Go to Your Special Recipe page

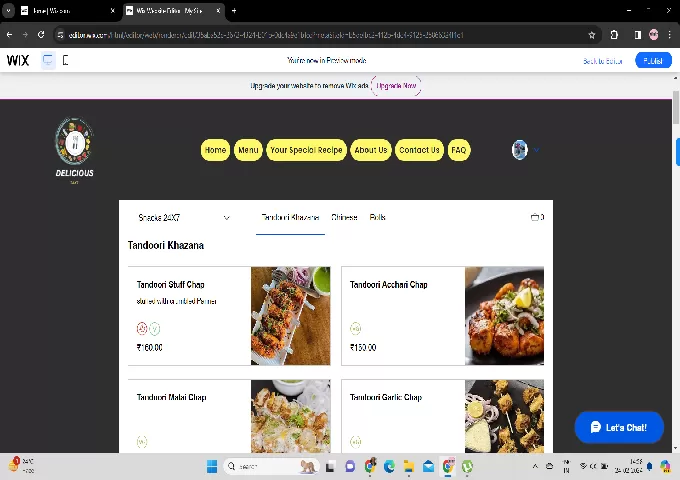click(x=306, y=150)
